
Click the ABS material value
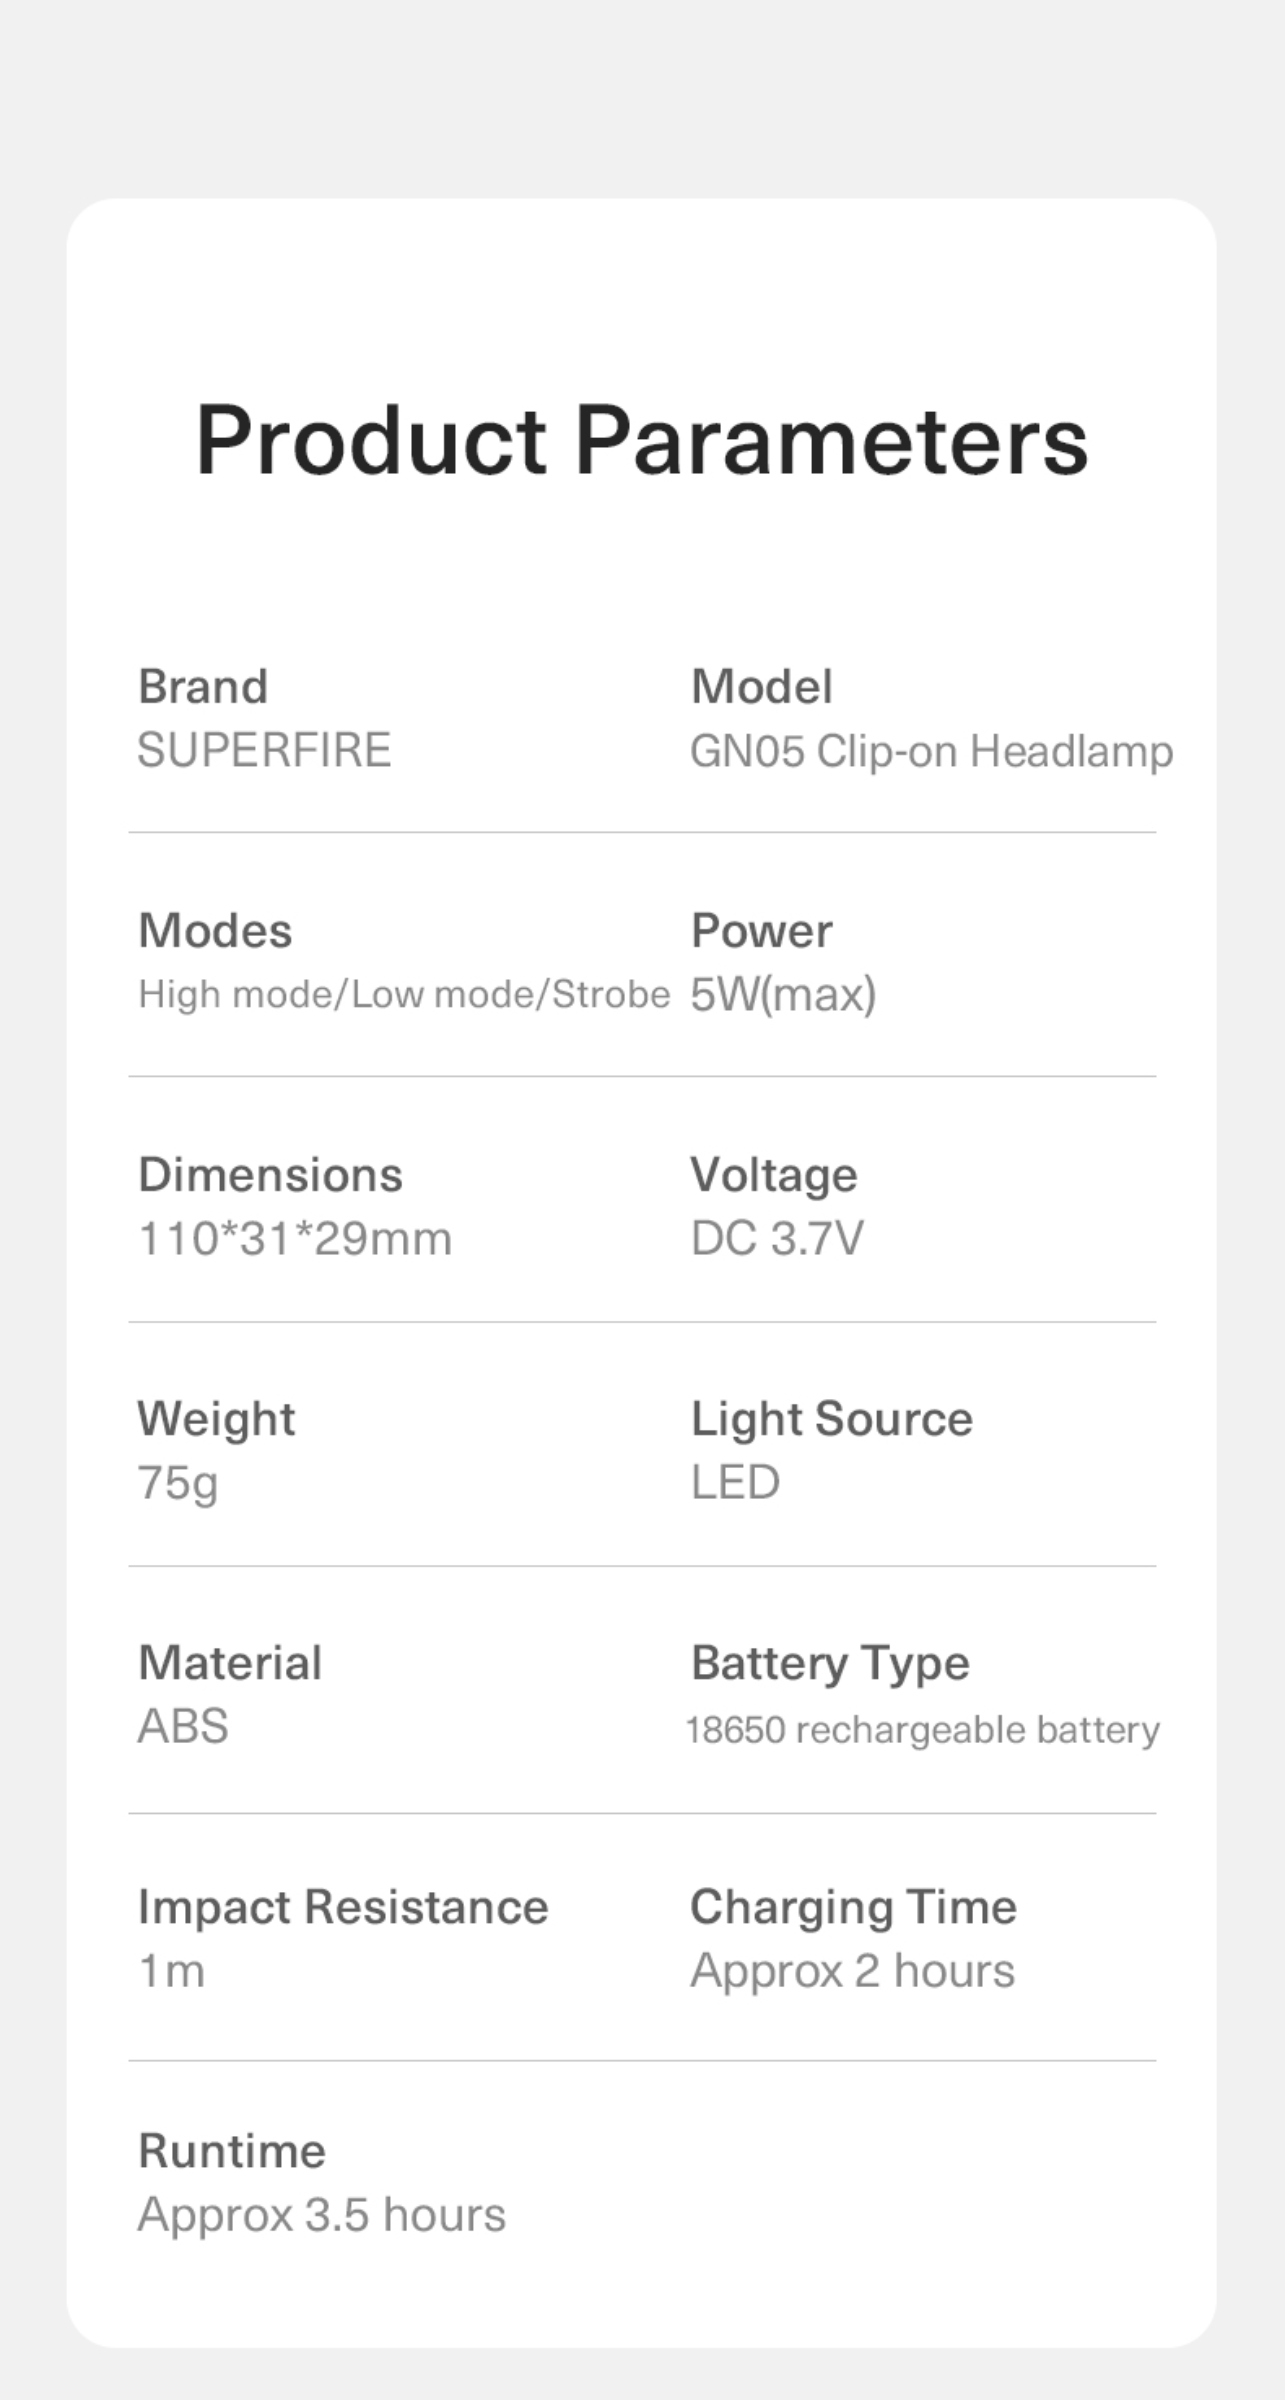pyautogui.click(x=183, y=1727)
